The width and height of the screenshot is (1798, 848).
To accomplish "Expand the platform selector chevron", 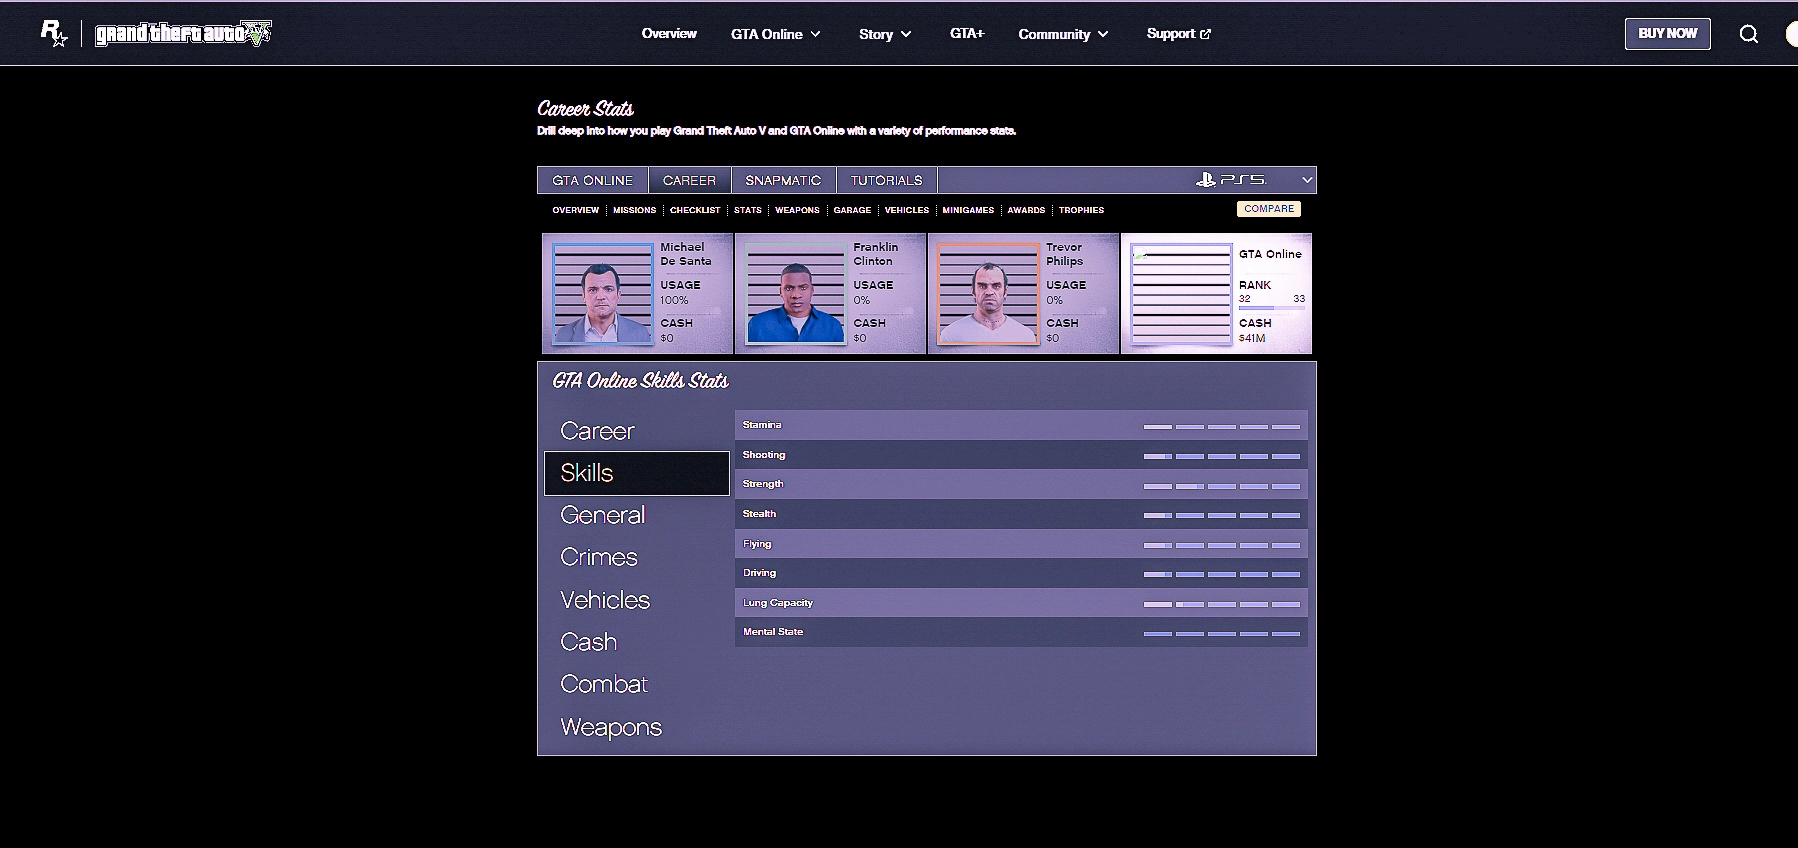I will (x=1306, y=180).
